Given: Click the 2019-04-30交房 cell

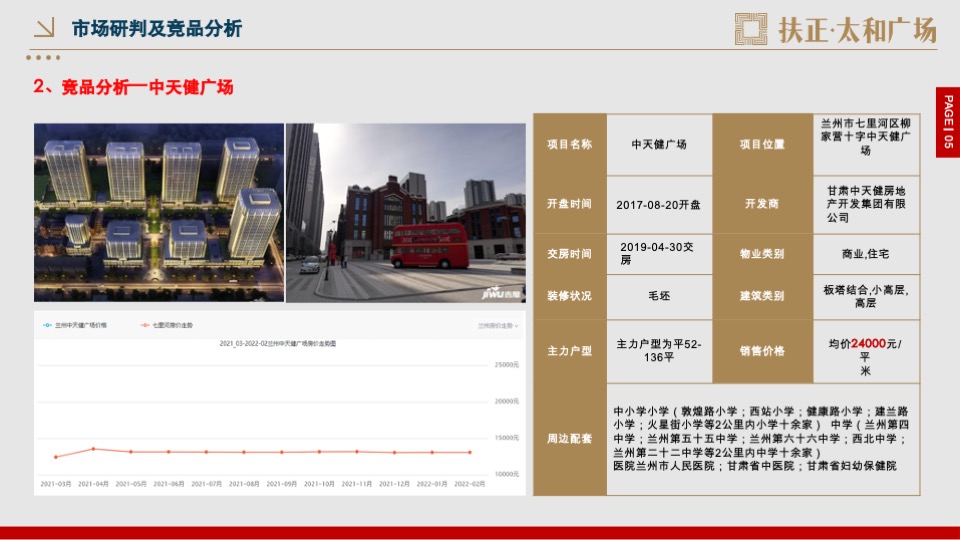Looking at the screenshot, I should click(x=659, y=253).
